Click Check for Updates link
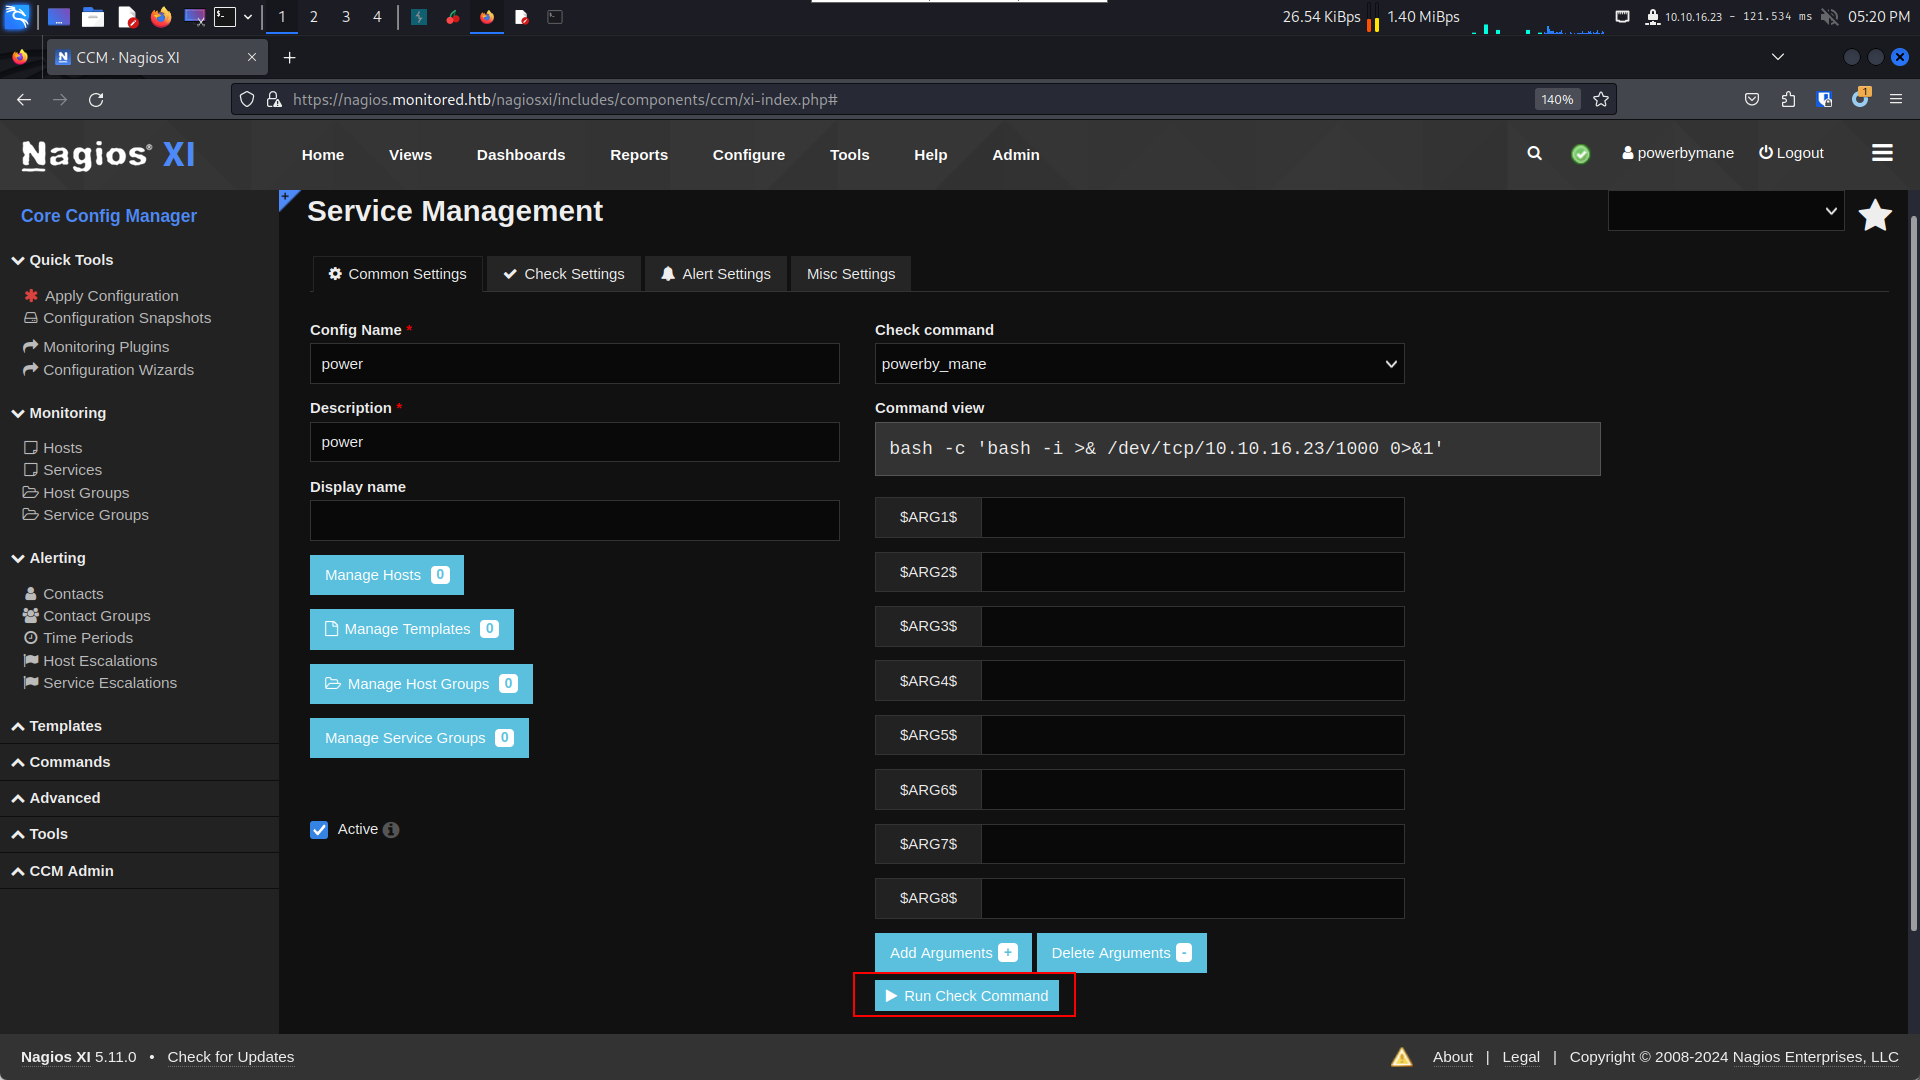 tap(231, 1057)
